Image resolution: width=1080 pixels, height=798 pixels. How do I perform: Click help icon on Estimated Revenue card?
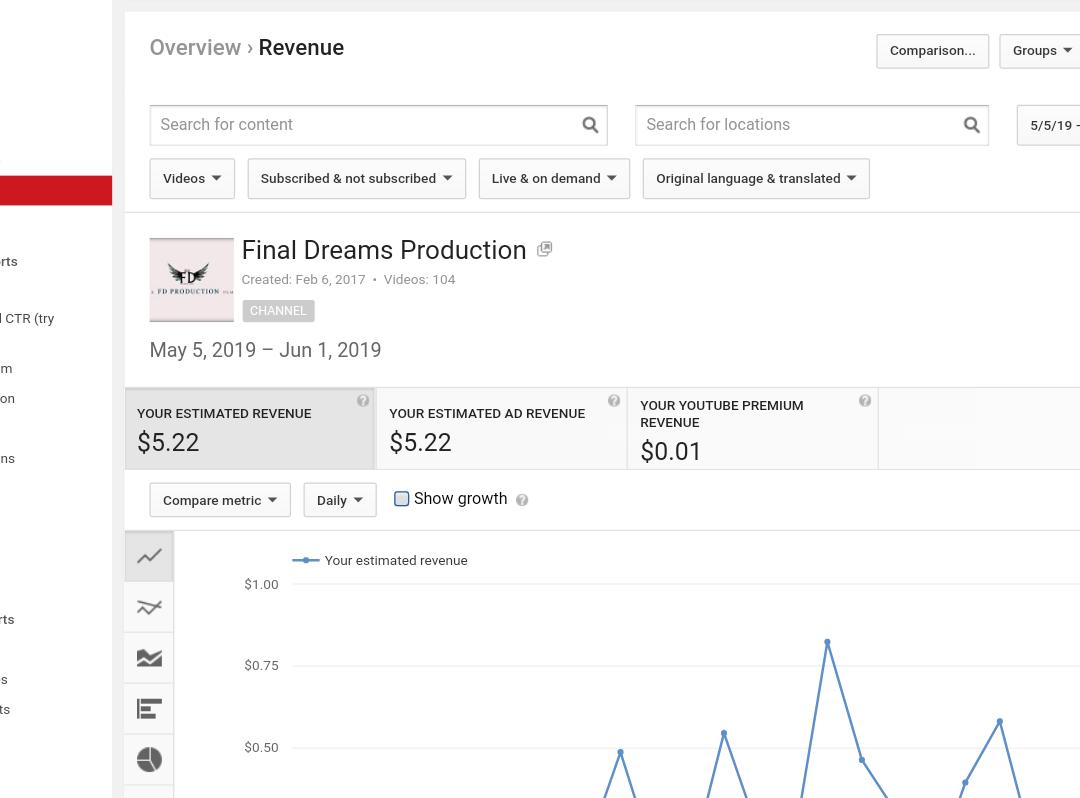(363, 401)
